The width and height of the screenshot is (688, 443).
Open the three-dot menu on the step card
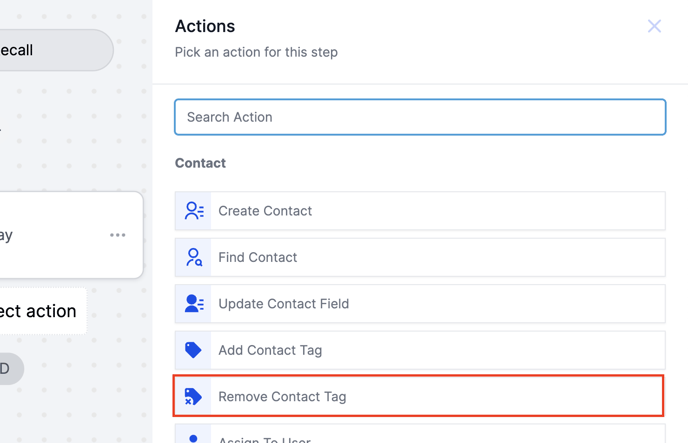point(118,235)
